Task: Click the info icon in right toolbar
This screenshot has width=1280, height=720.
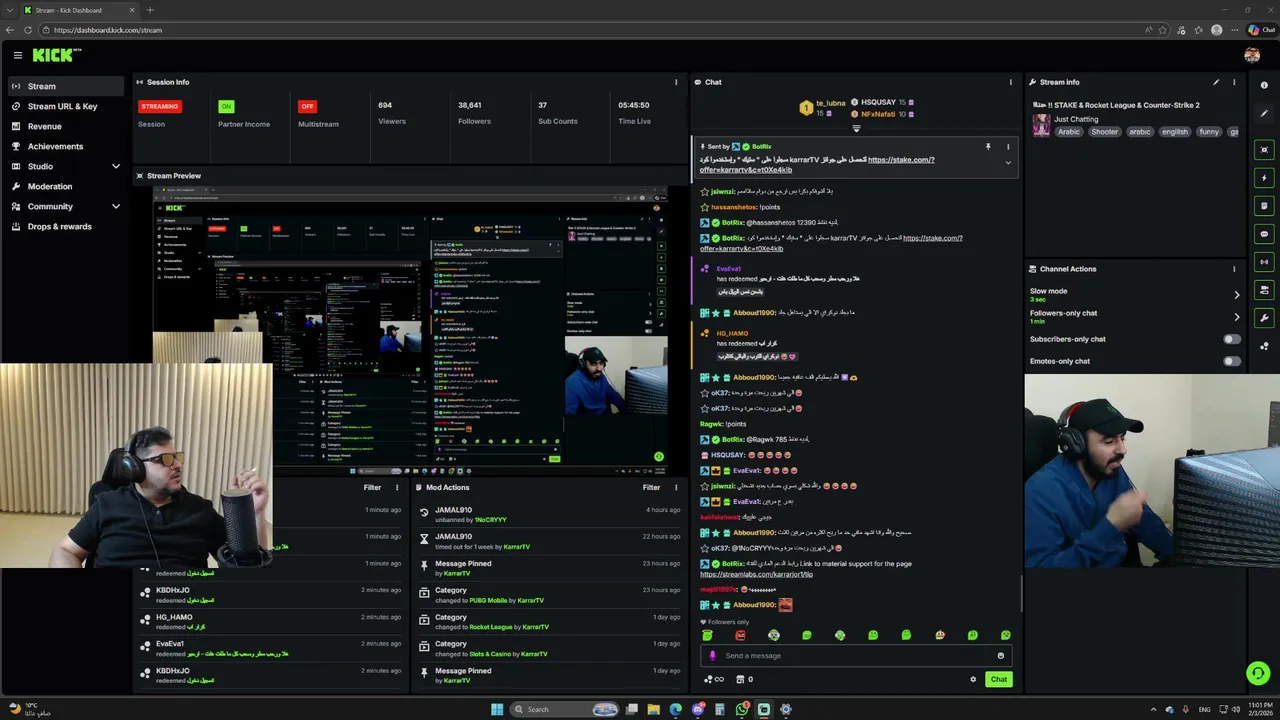Action: pyautogui.click(x=1264, y=85)
